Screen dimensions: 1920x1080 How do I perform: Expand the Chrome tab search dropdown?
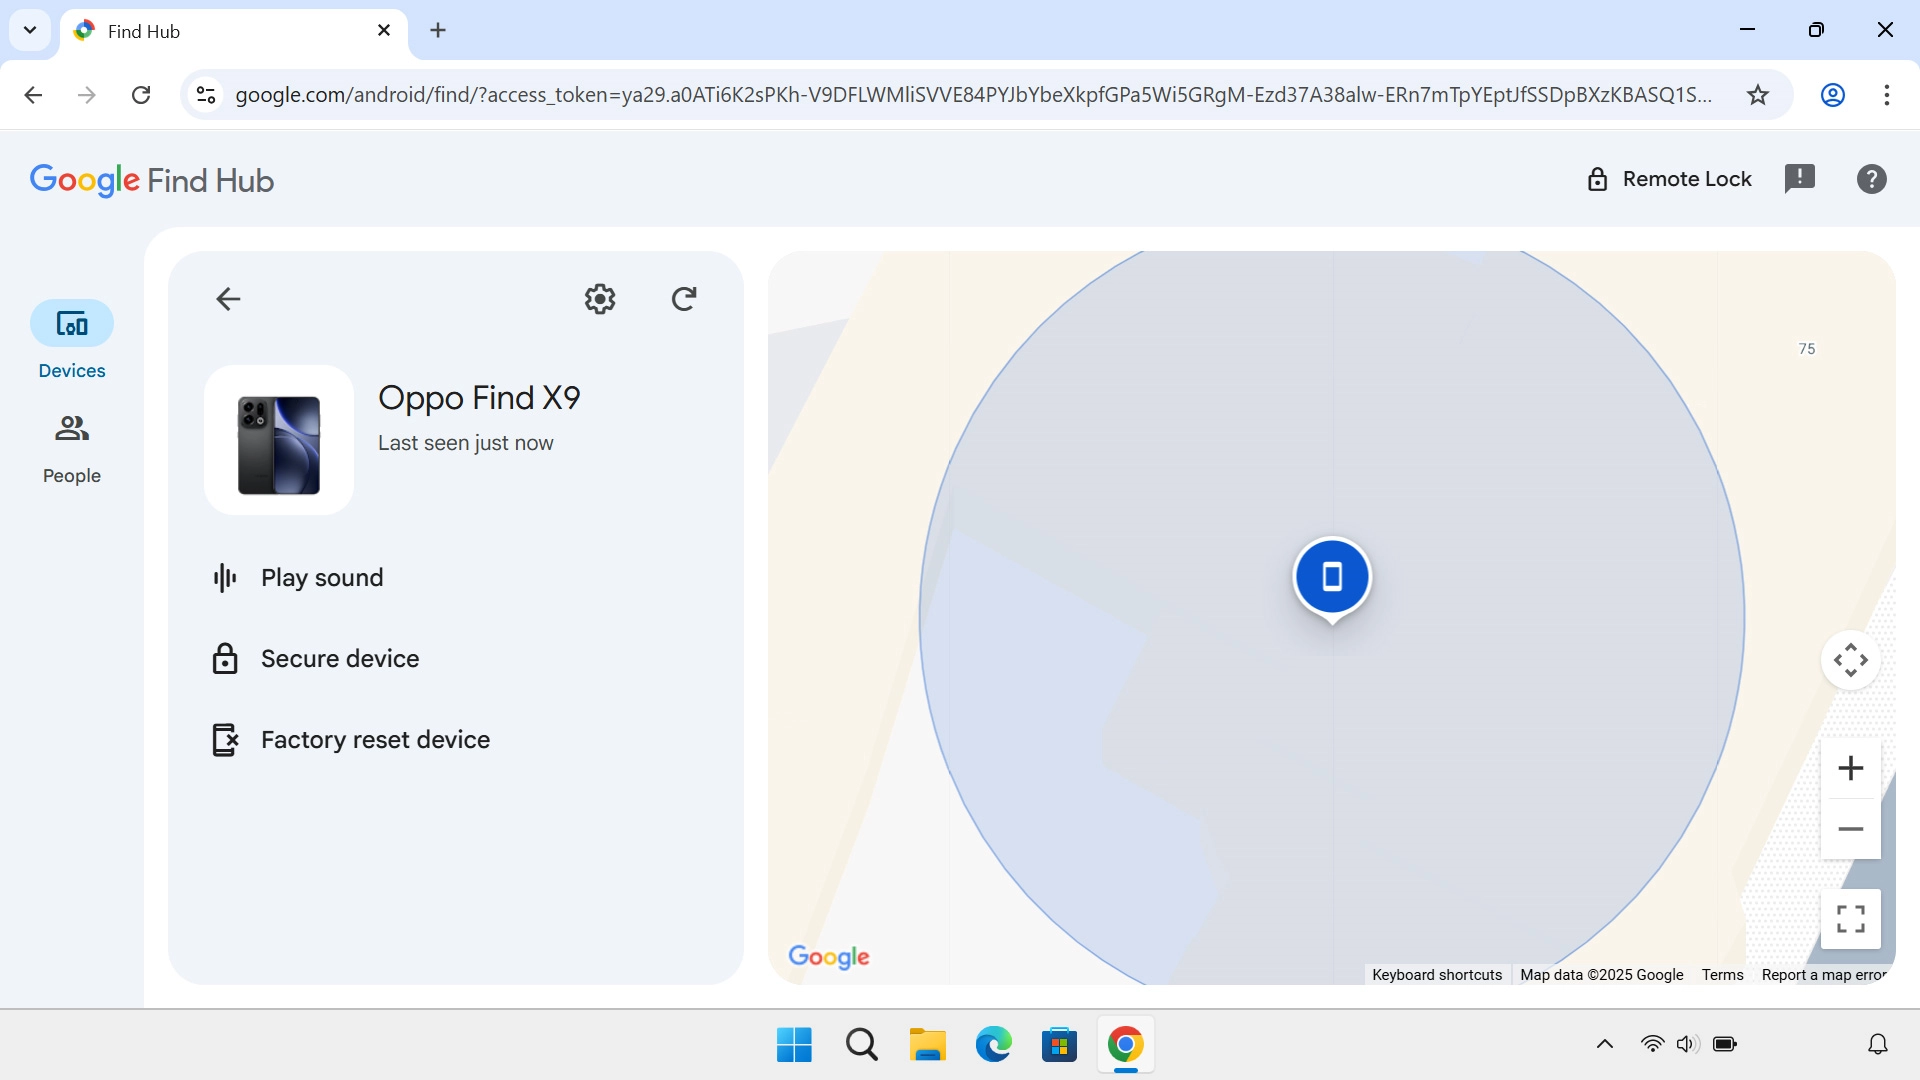coord(30,30)
